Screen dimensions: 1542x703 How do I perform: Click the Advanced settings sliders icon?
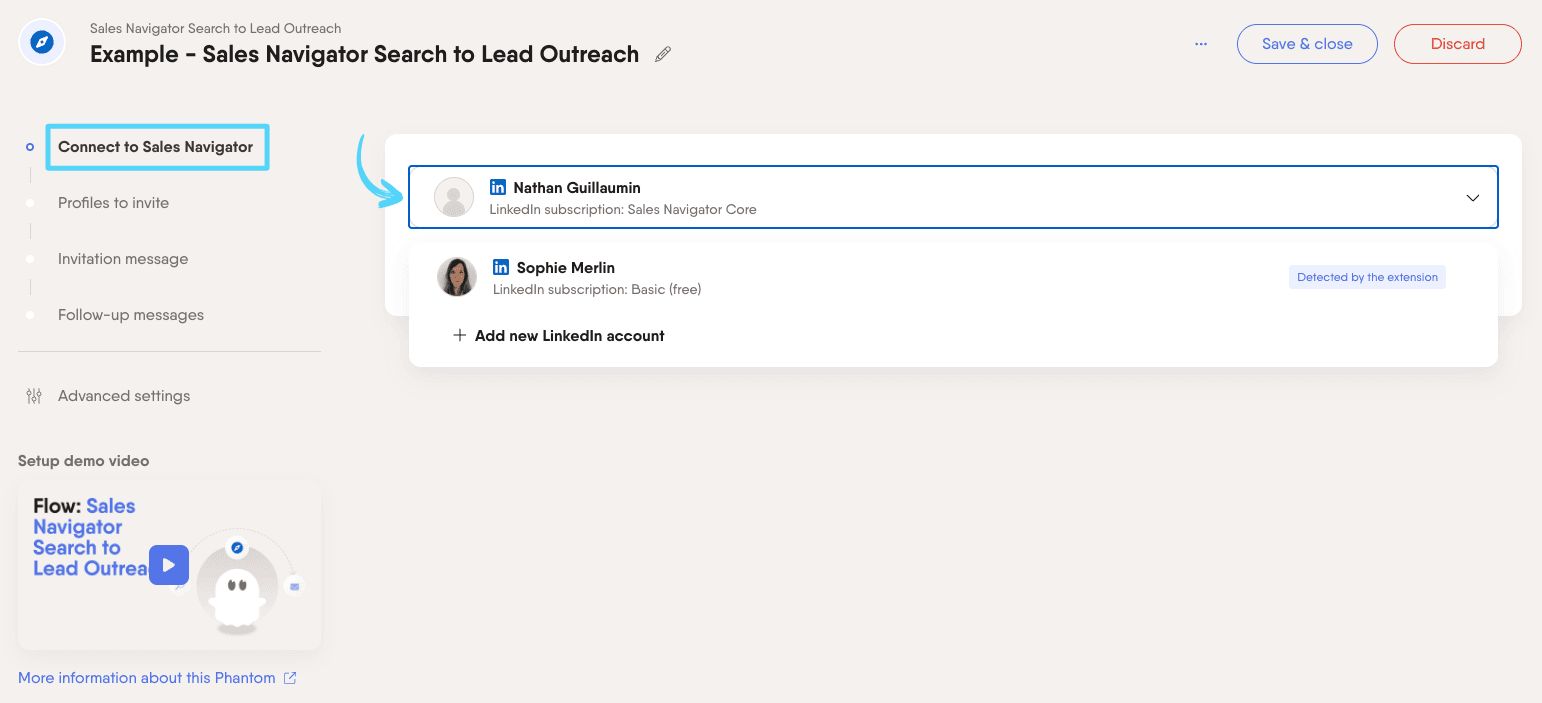click(34, 396)
